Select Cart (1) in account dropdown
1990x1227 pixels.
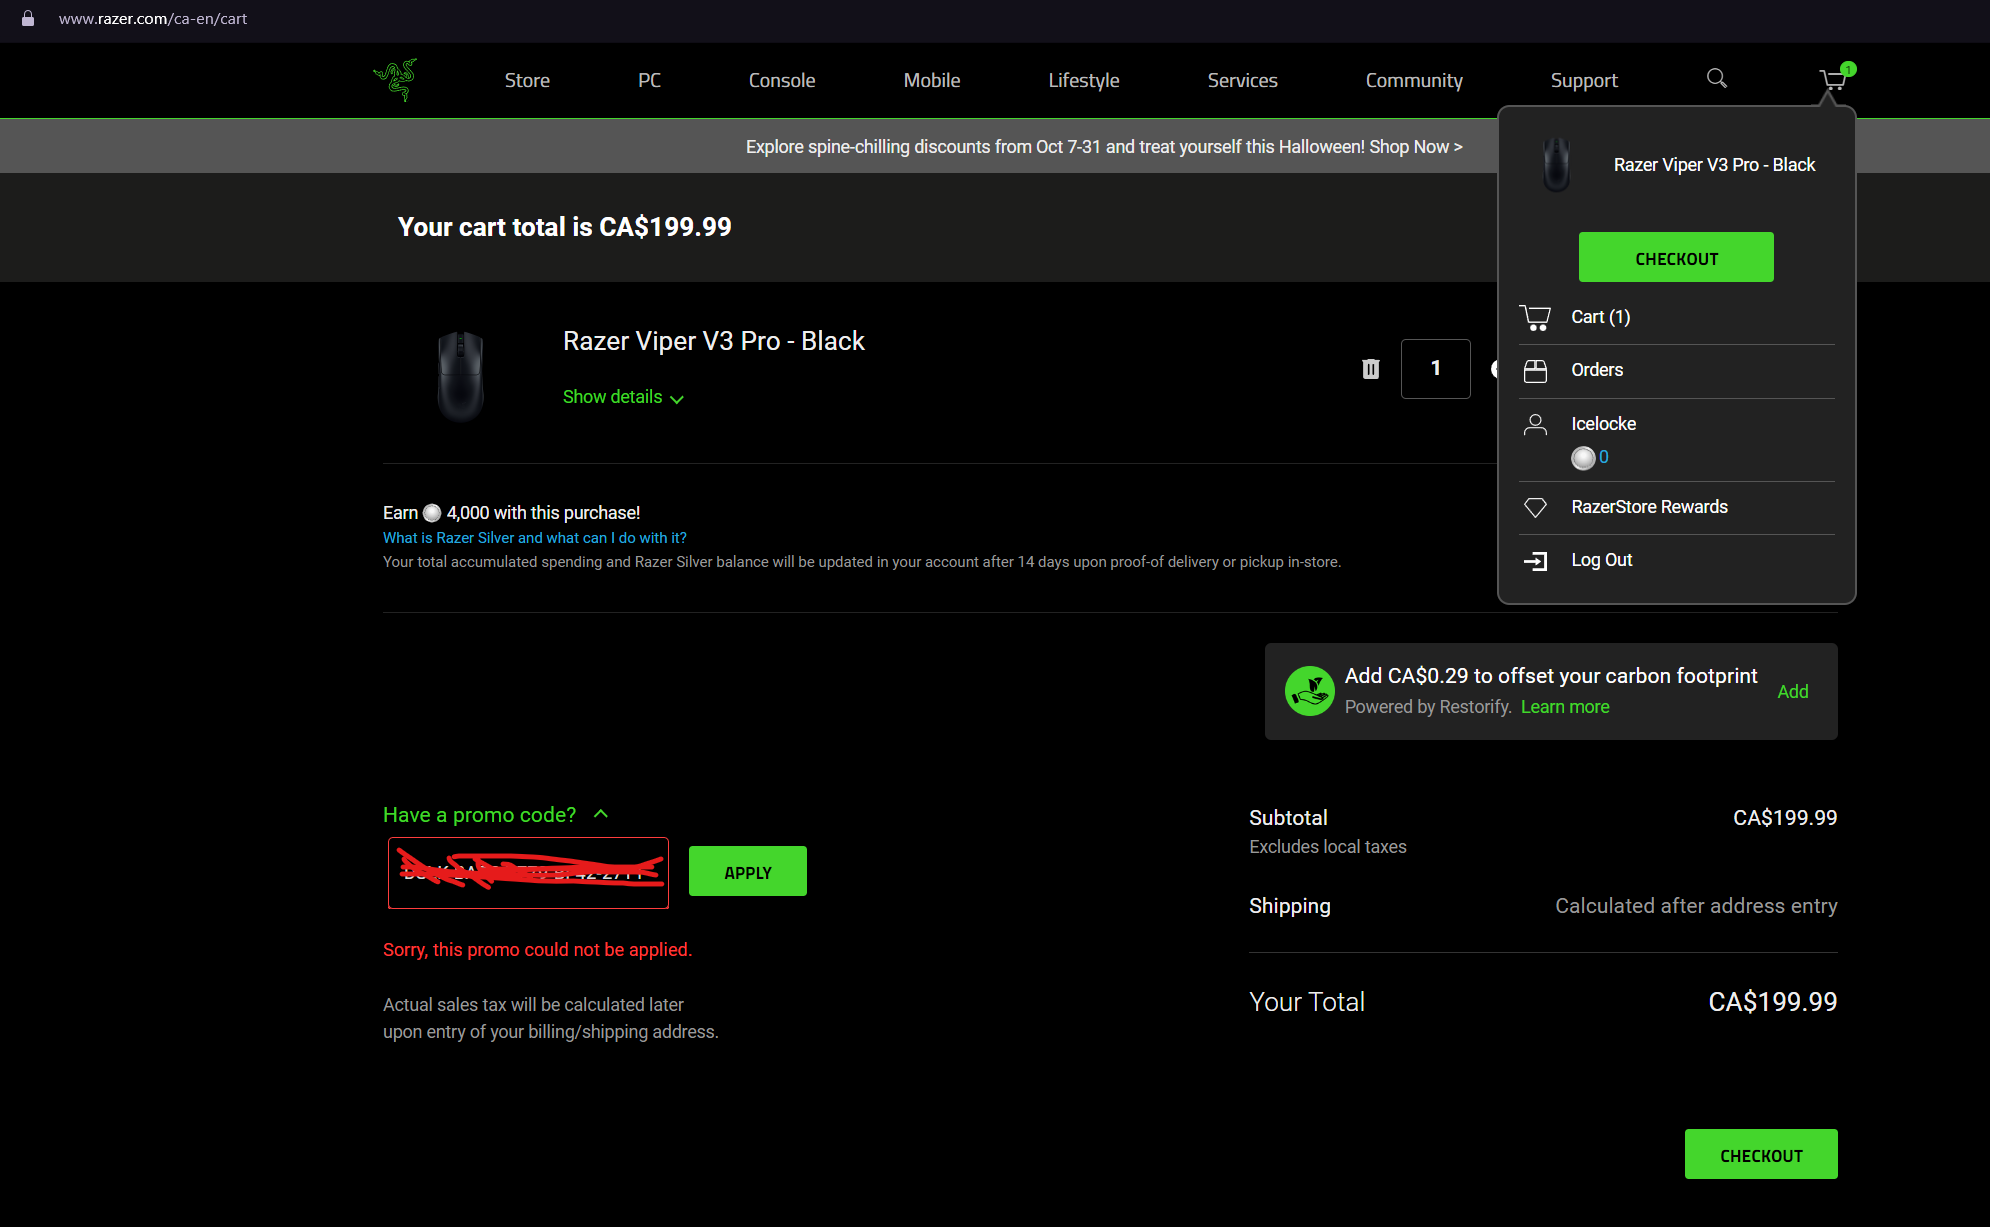click(1600, 317)
